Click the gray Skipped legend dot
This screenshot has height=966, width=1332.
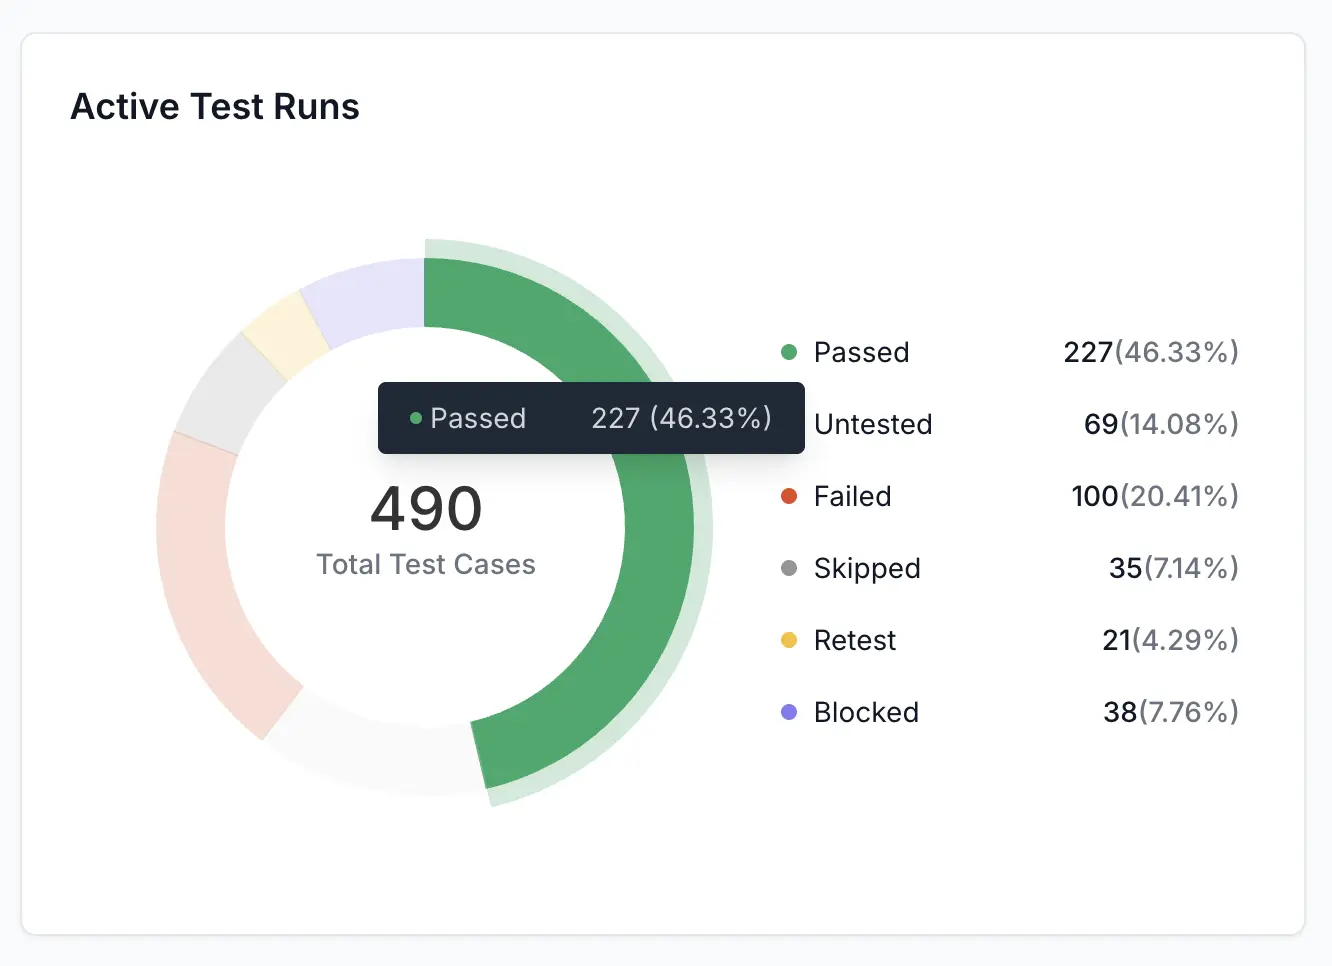(x=789, y=568)
